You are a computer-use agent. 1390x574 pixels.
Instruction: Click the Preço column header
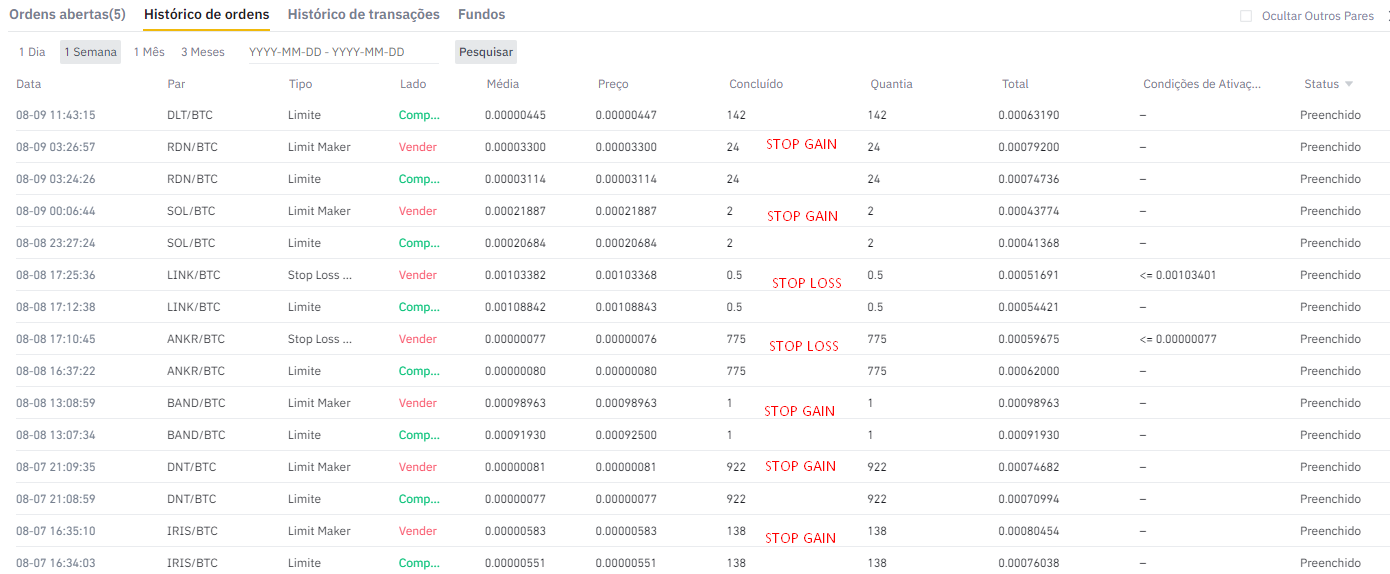pyautogui.click(x=613, y=84)
